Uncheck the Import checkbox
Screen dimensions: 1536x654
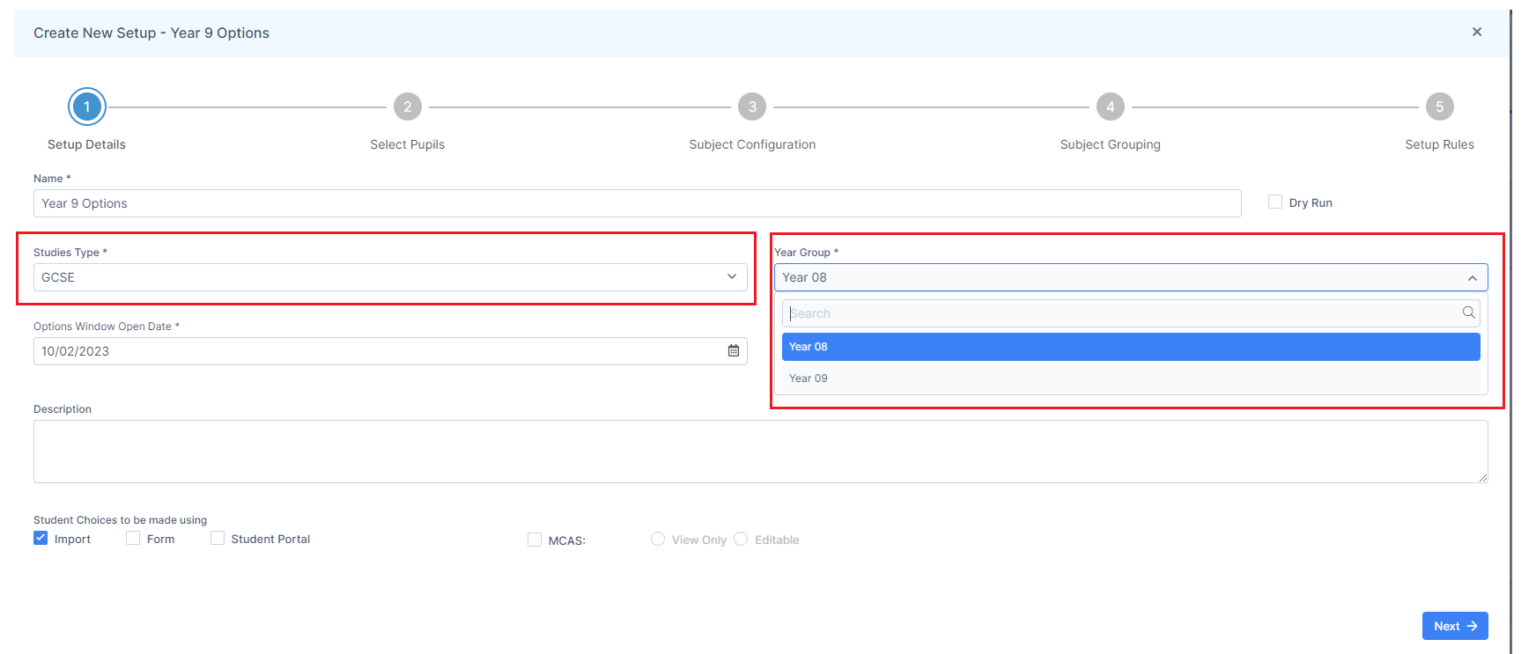coord(40,537)
